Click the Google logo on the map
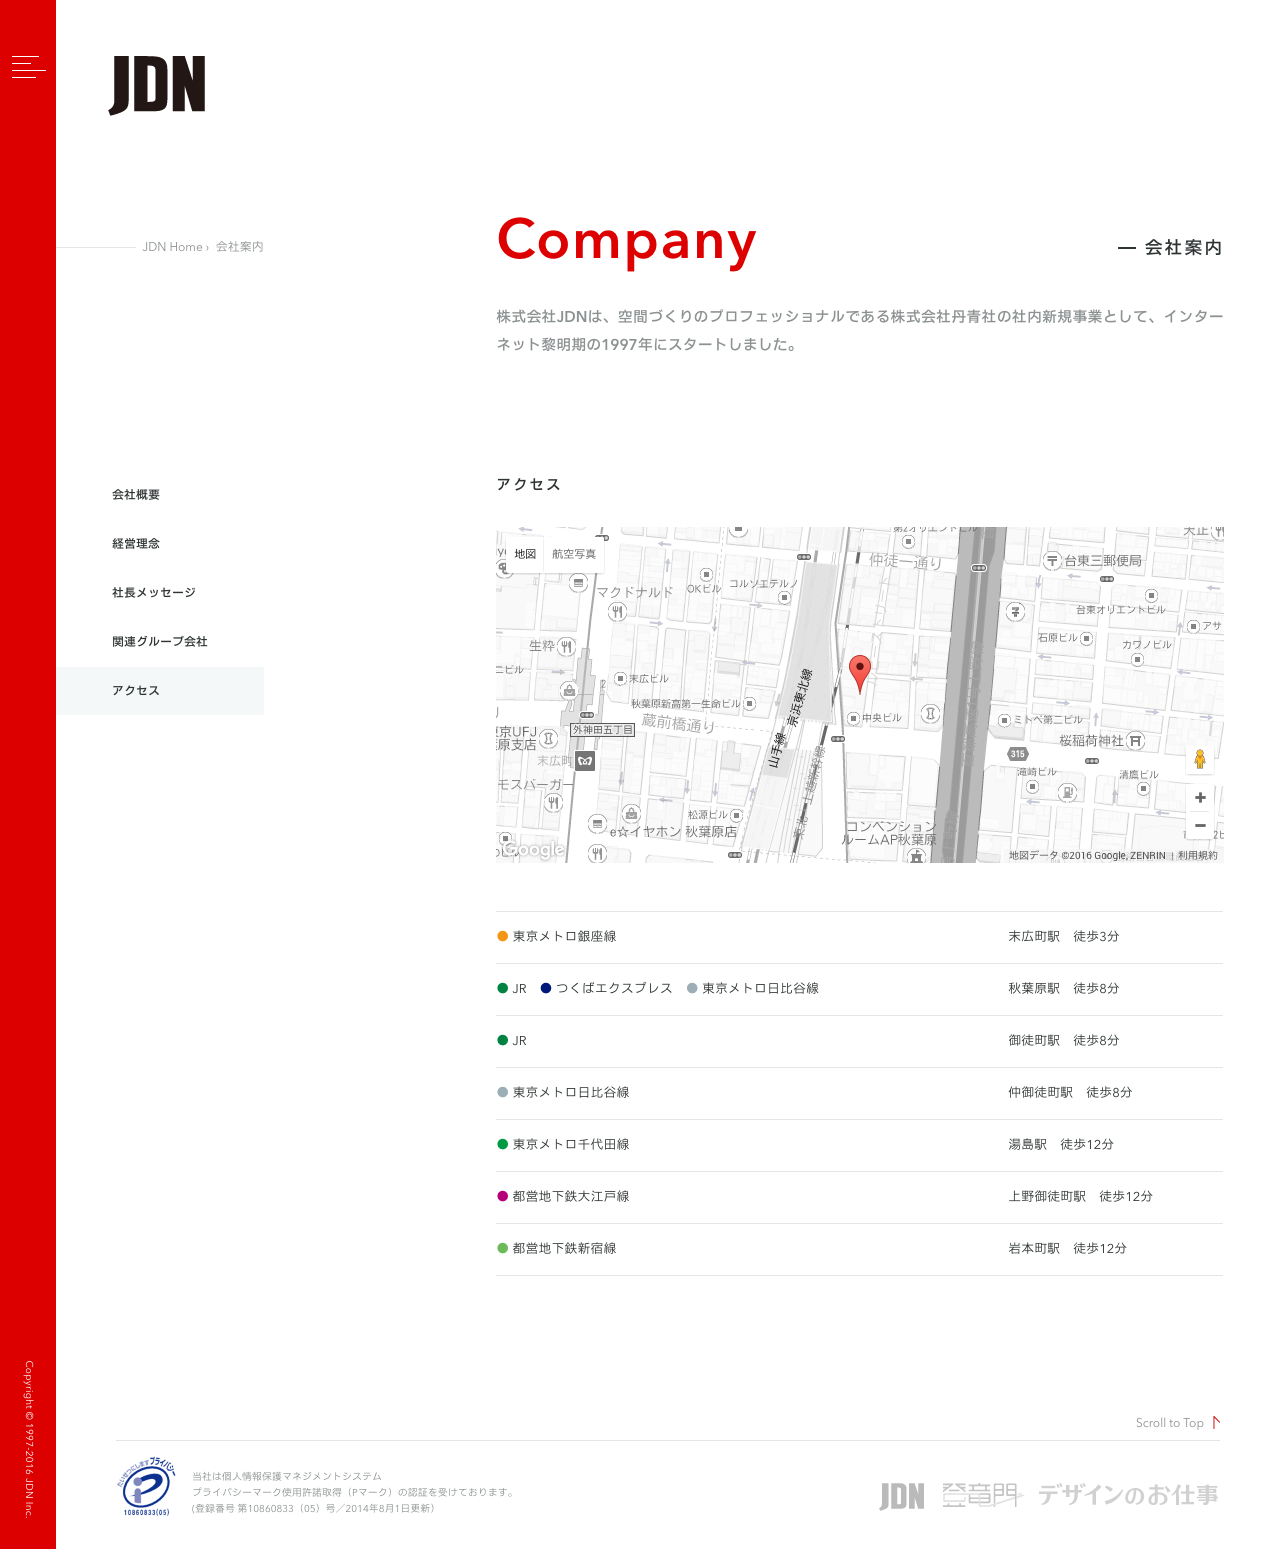 coord(534,850)
